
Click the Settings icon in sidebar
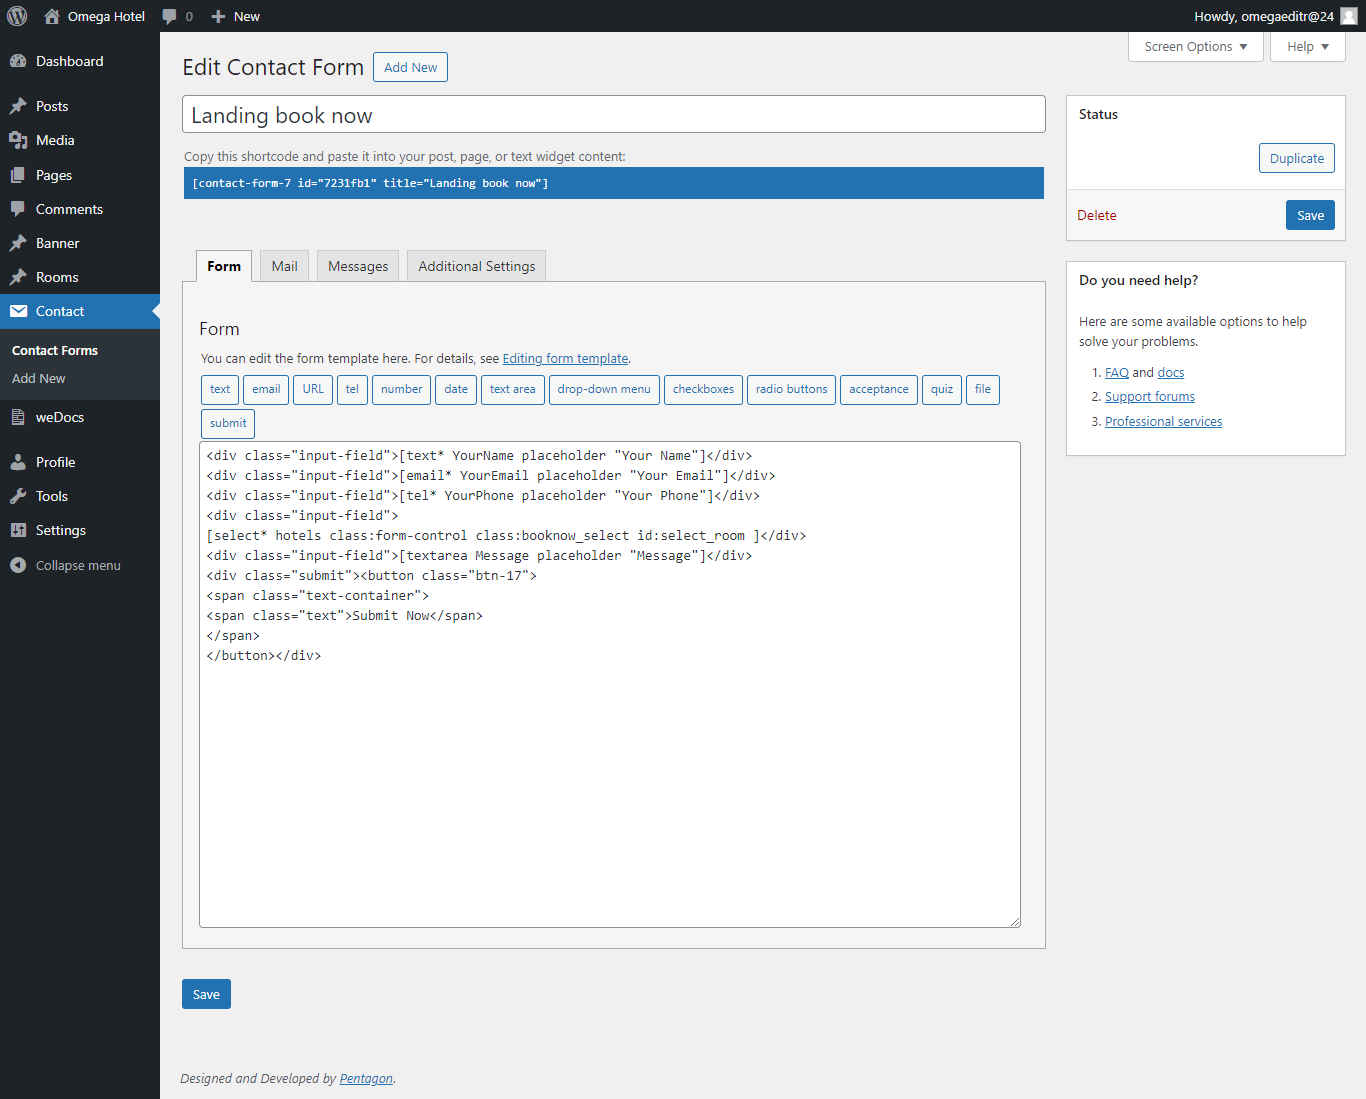[x=18, y=530]
